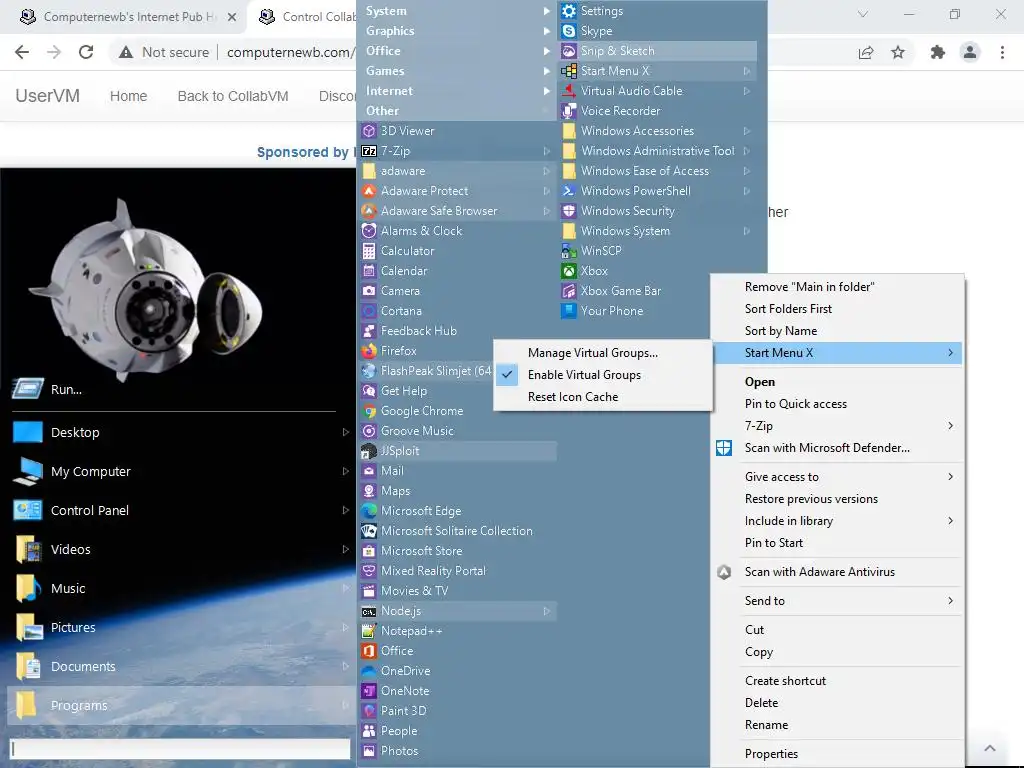This screenshot has width=1024, height=768.
Task: Click the Your Phone icon
Action: pos(569,311)
